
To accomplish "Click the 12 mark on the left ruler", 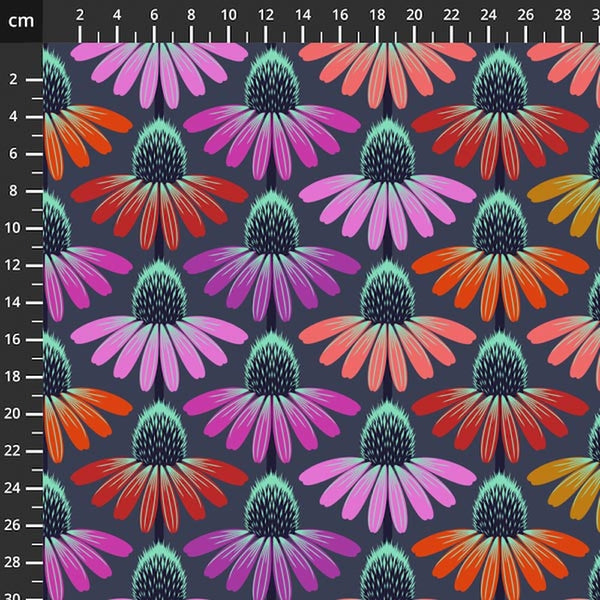I will [x=14, y=265].
